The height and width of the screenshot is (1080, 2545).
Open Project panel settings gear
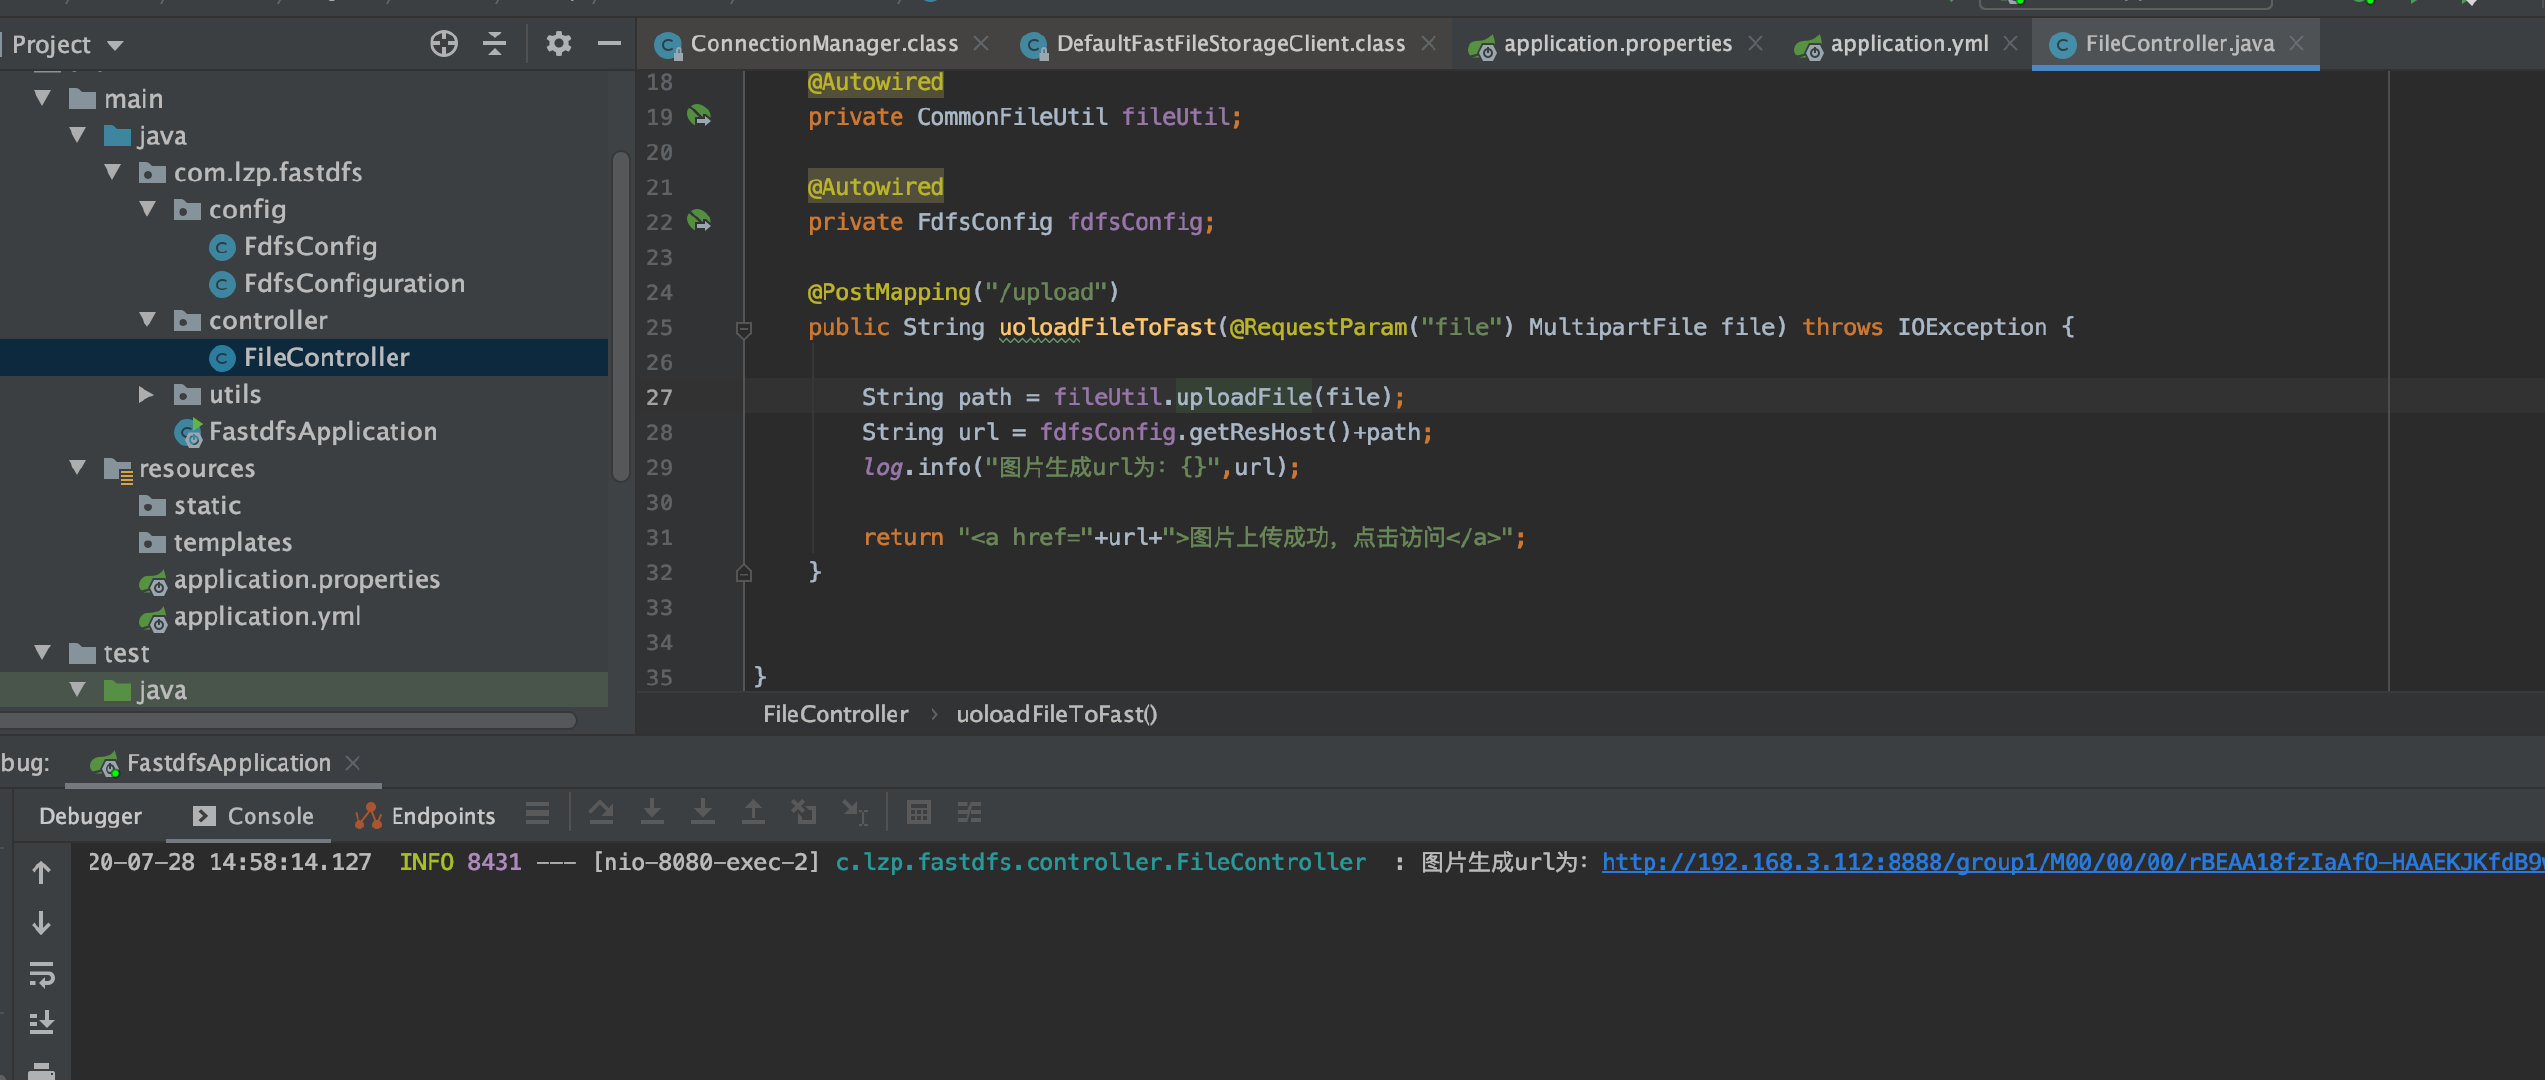[558, 44]
